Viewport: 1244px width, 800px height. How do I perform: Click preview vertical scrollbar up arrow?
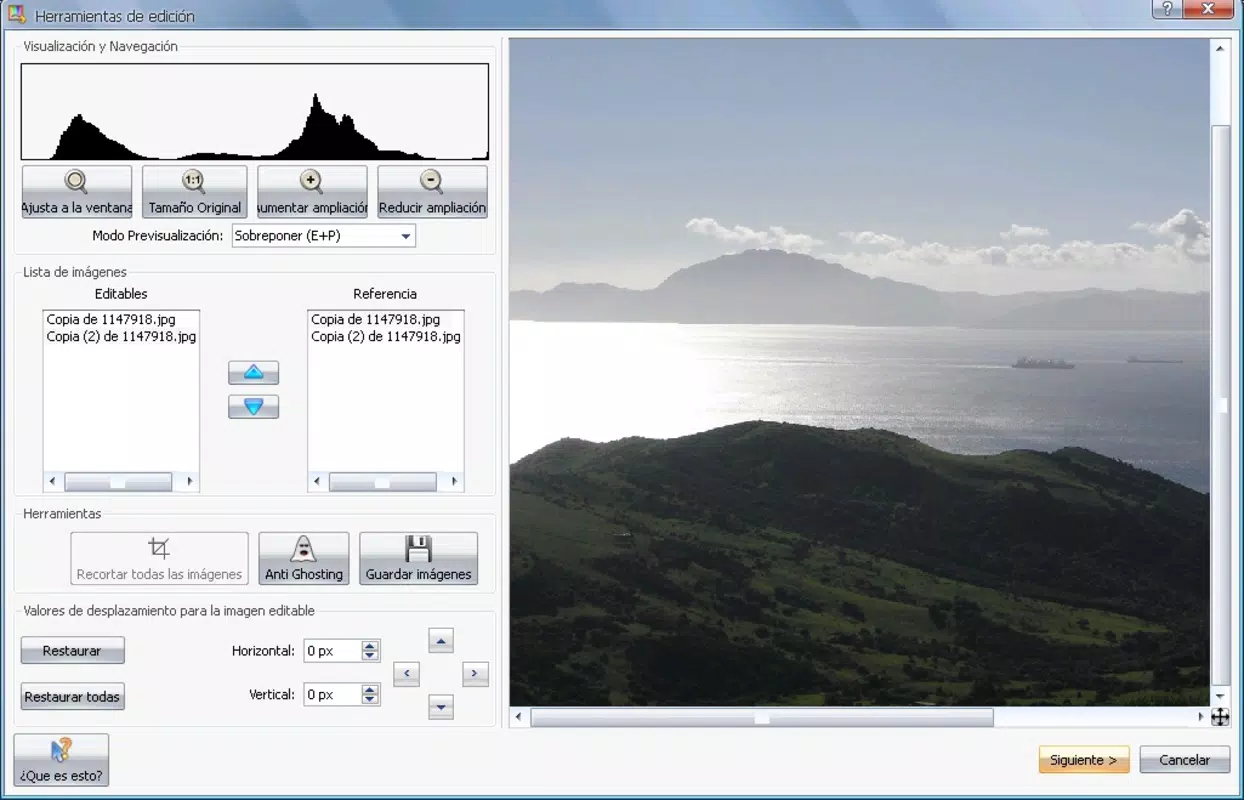tap(1220, 47)
